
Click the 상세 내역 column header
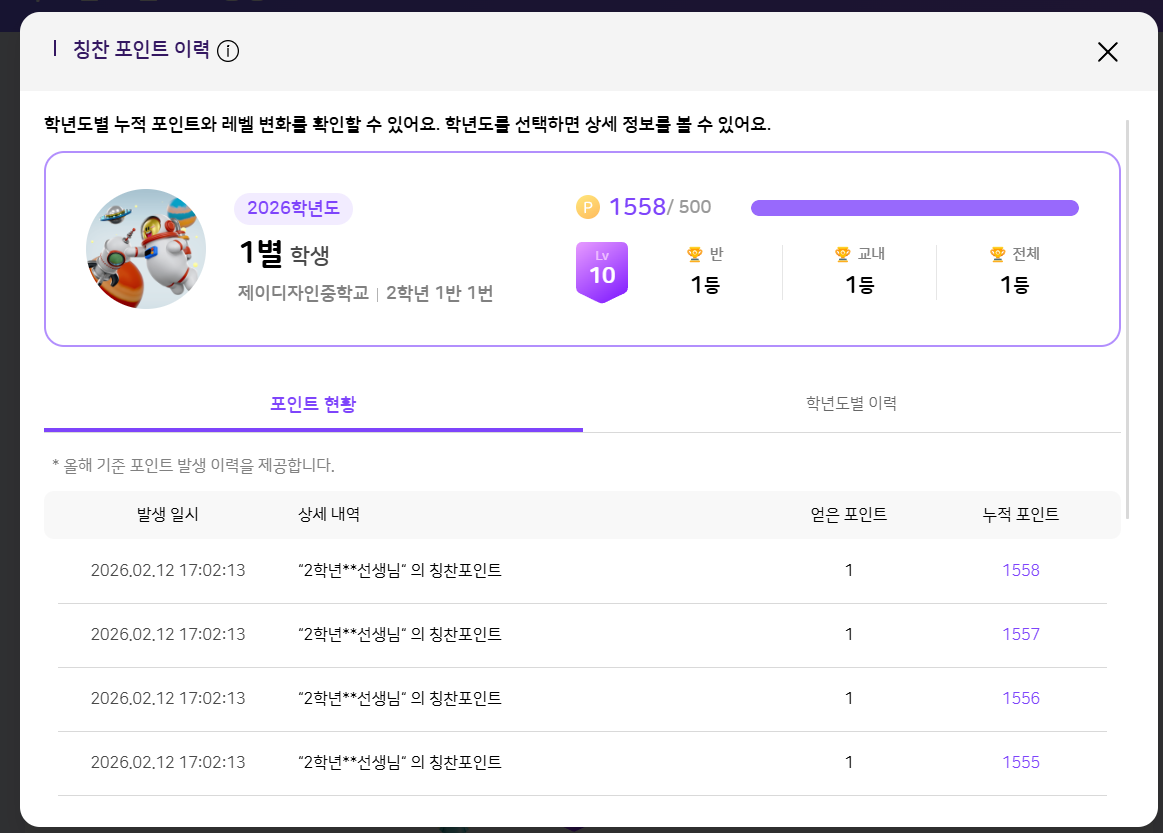tap(329, 515)
